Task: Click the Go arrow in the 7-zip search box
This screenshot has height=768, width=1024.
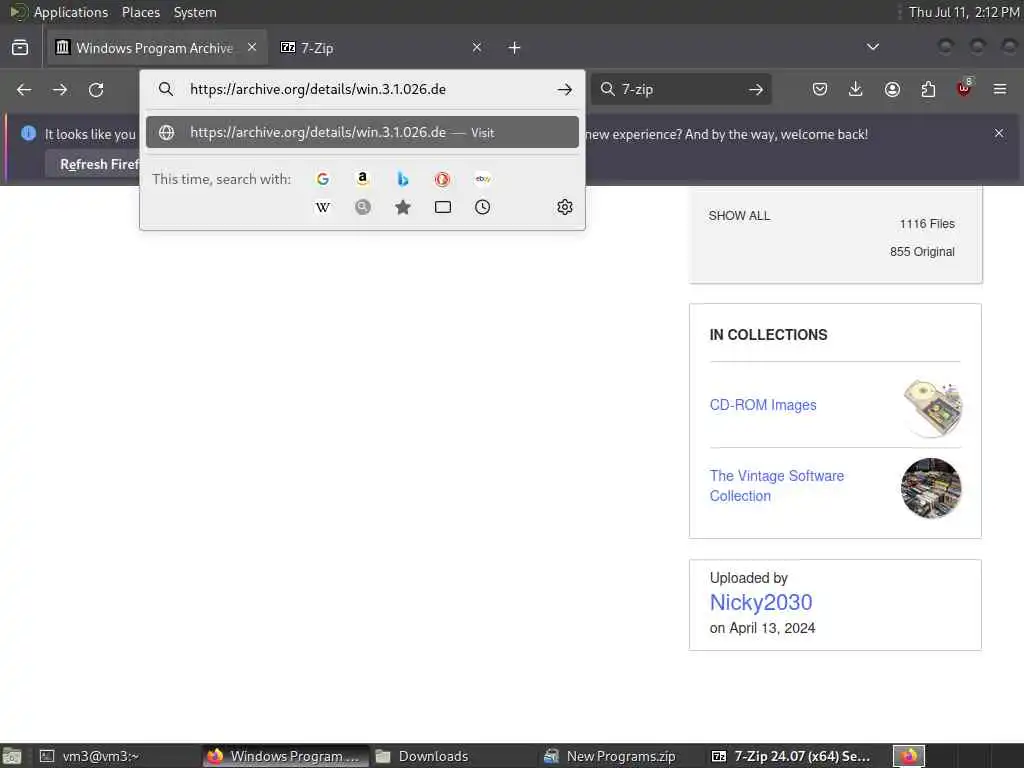Action: point(756,89)
